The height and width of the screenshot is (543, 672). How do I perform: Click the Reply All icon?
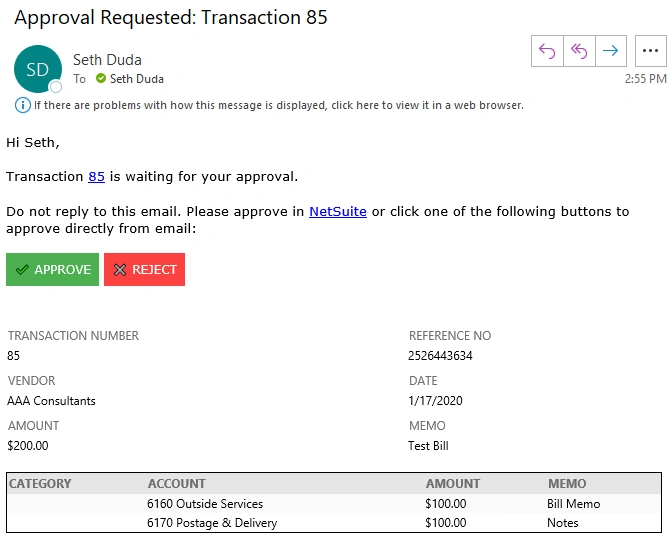(579, 50)
